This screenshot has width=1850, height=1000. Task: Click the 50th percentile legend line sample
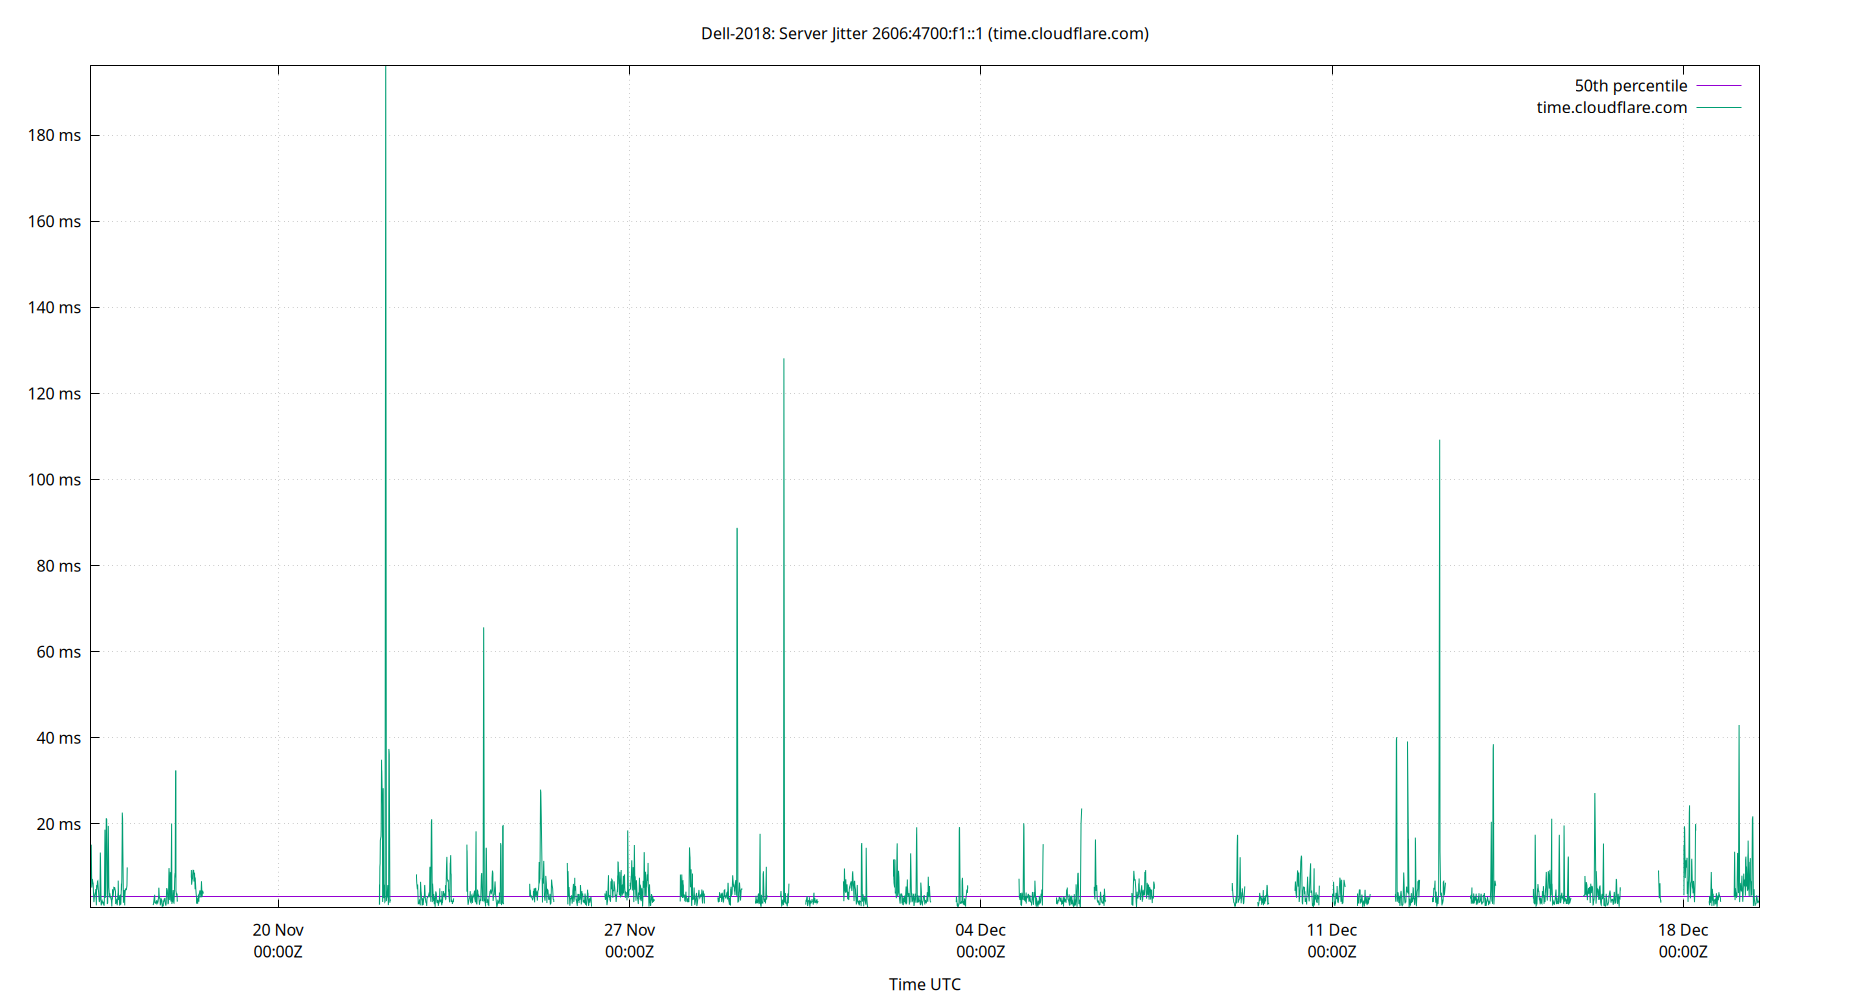point(1717,86)
